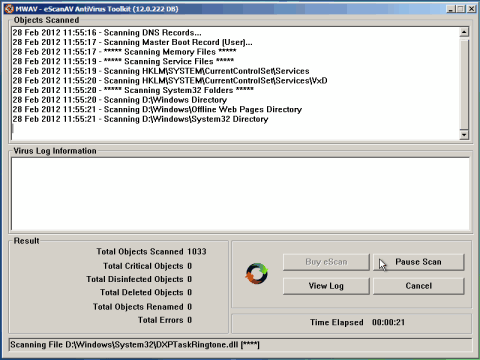Click the Time Elapsed value 00:00:21

388,322
